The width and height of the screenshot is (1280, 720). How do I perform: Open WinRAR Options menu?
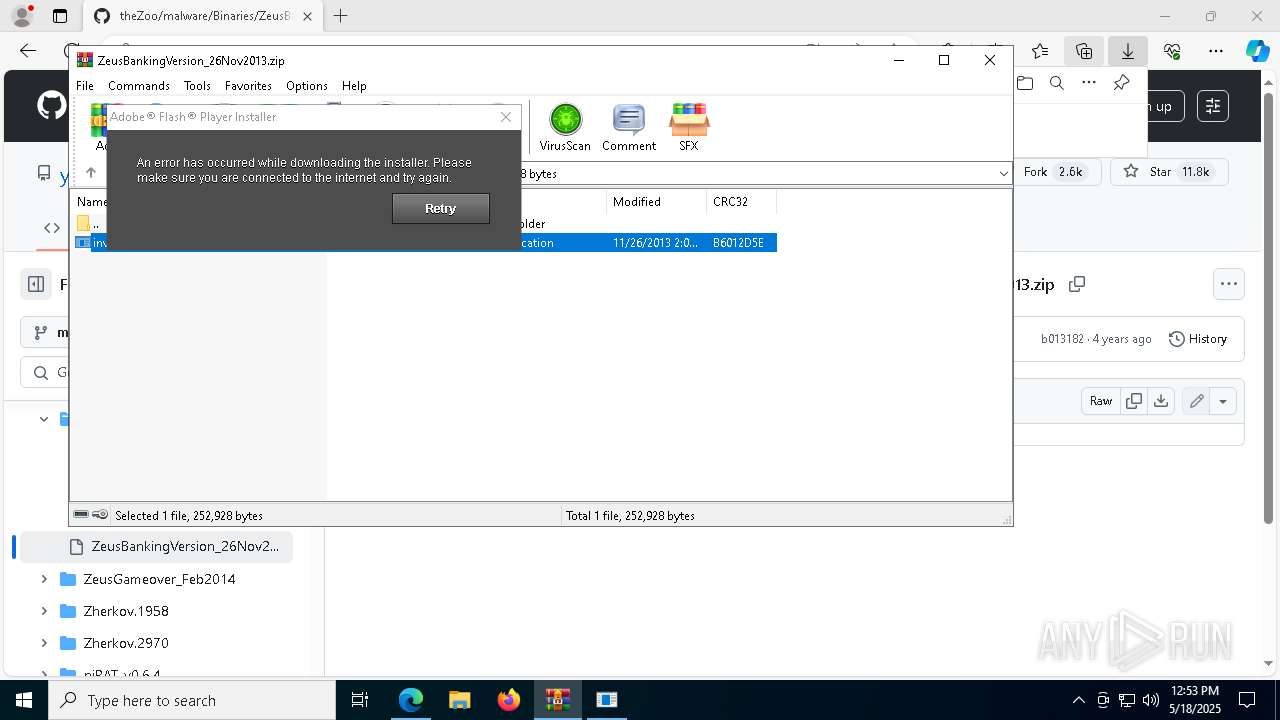point(307,86)
